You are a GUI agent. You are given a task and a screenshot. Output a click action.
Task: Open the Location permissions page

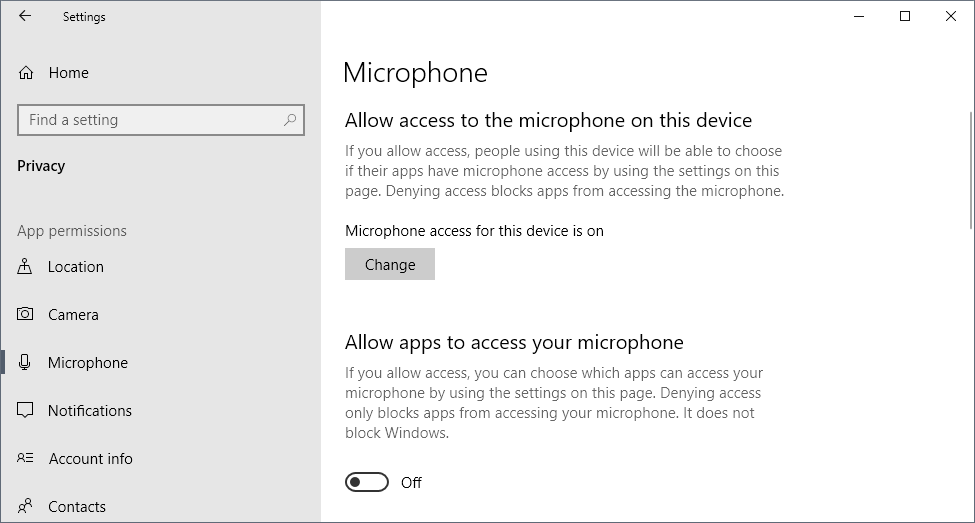coord(76,267)
